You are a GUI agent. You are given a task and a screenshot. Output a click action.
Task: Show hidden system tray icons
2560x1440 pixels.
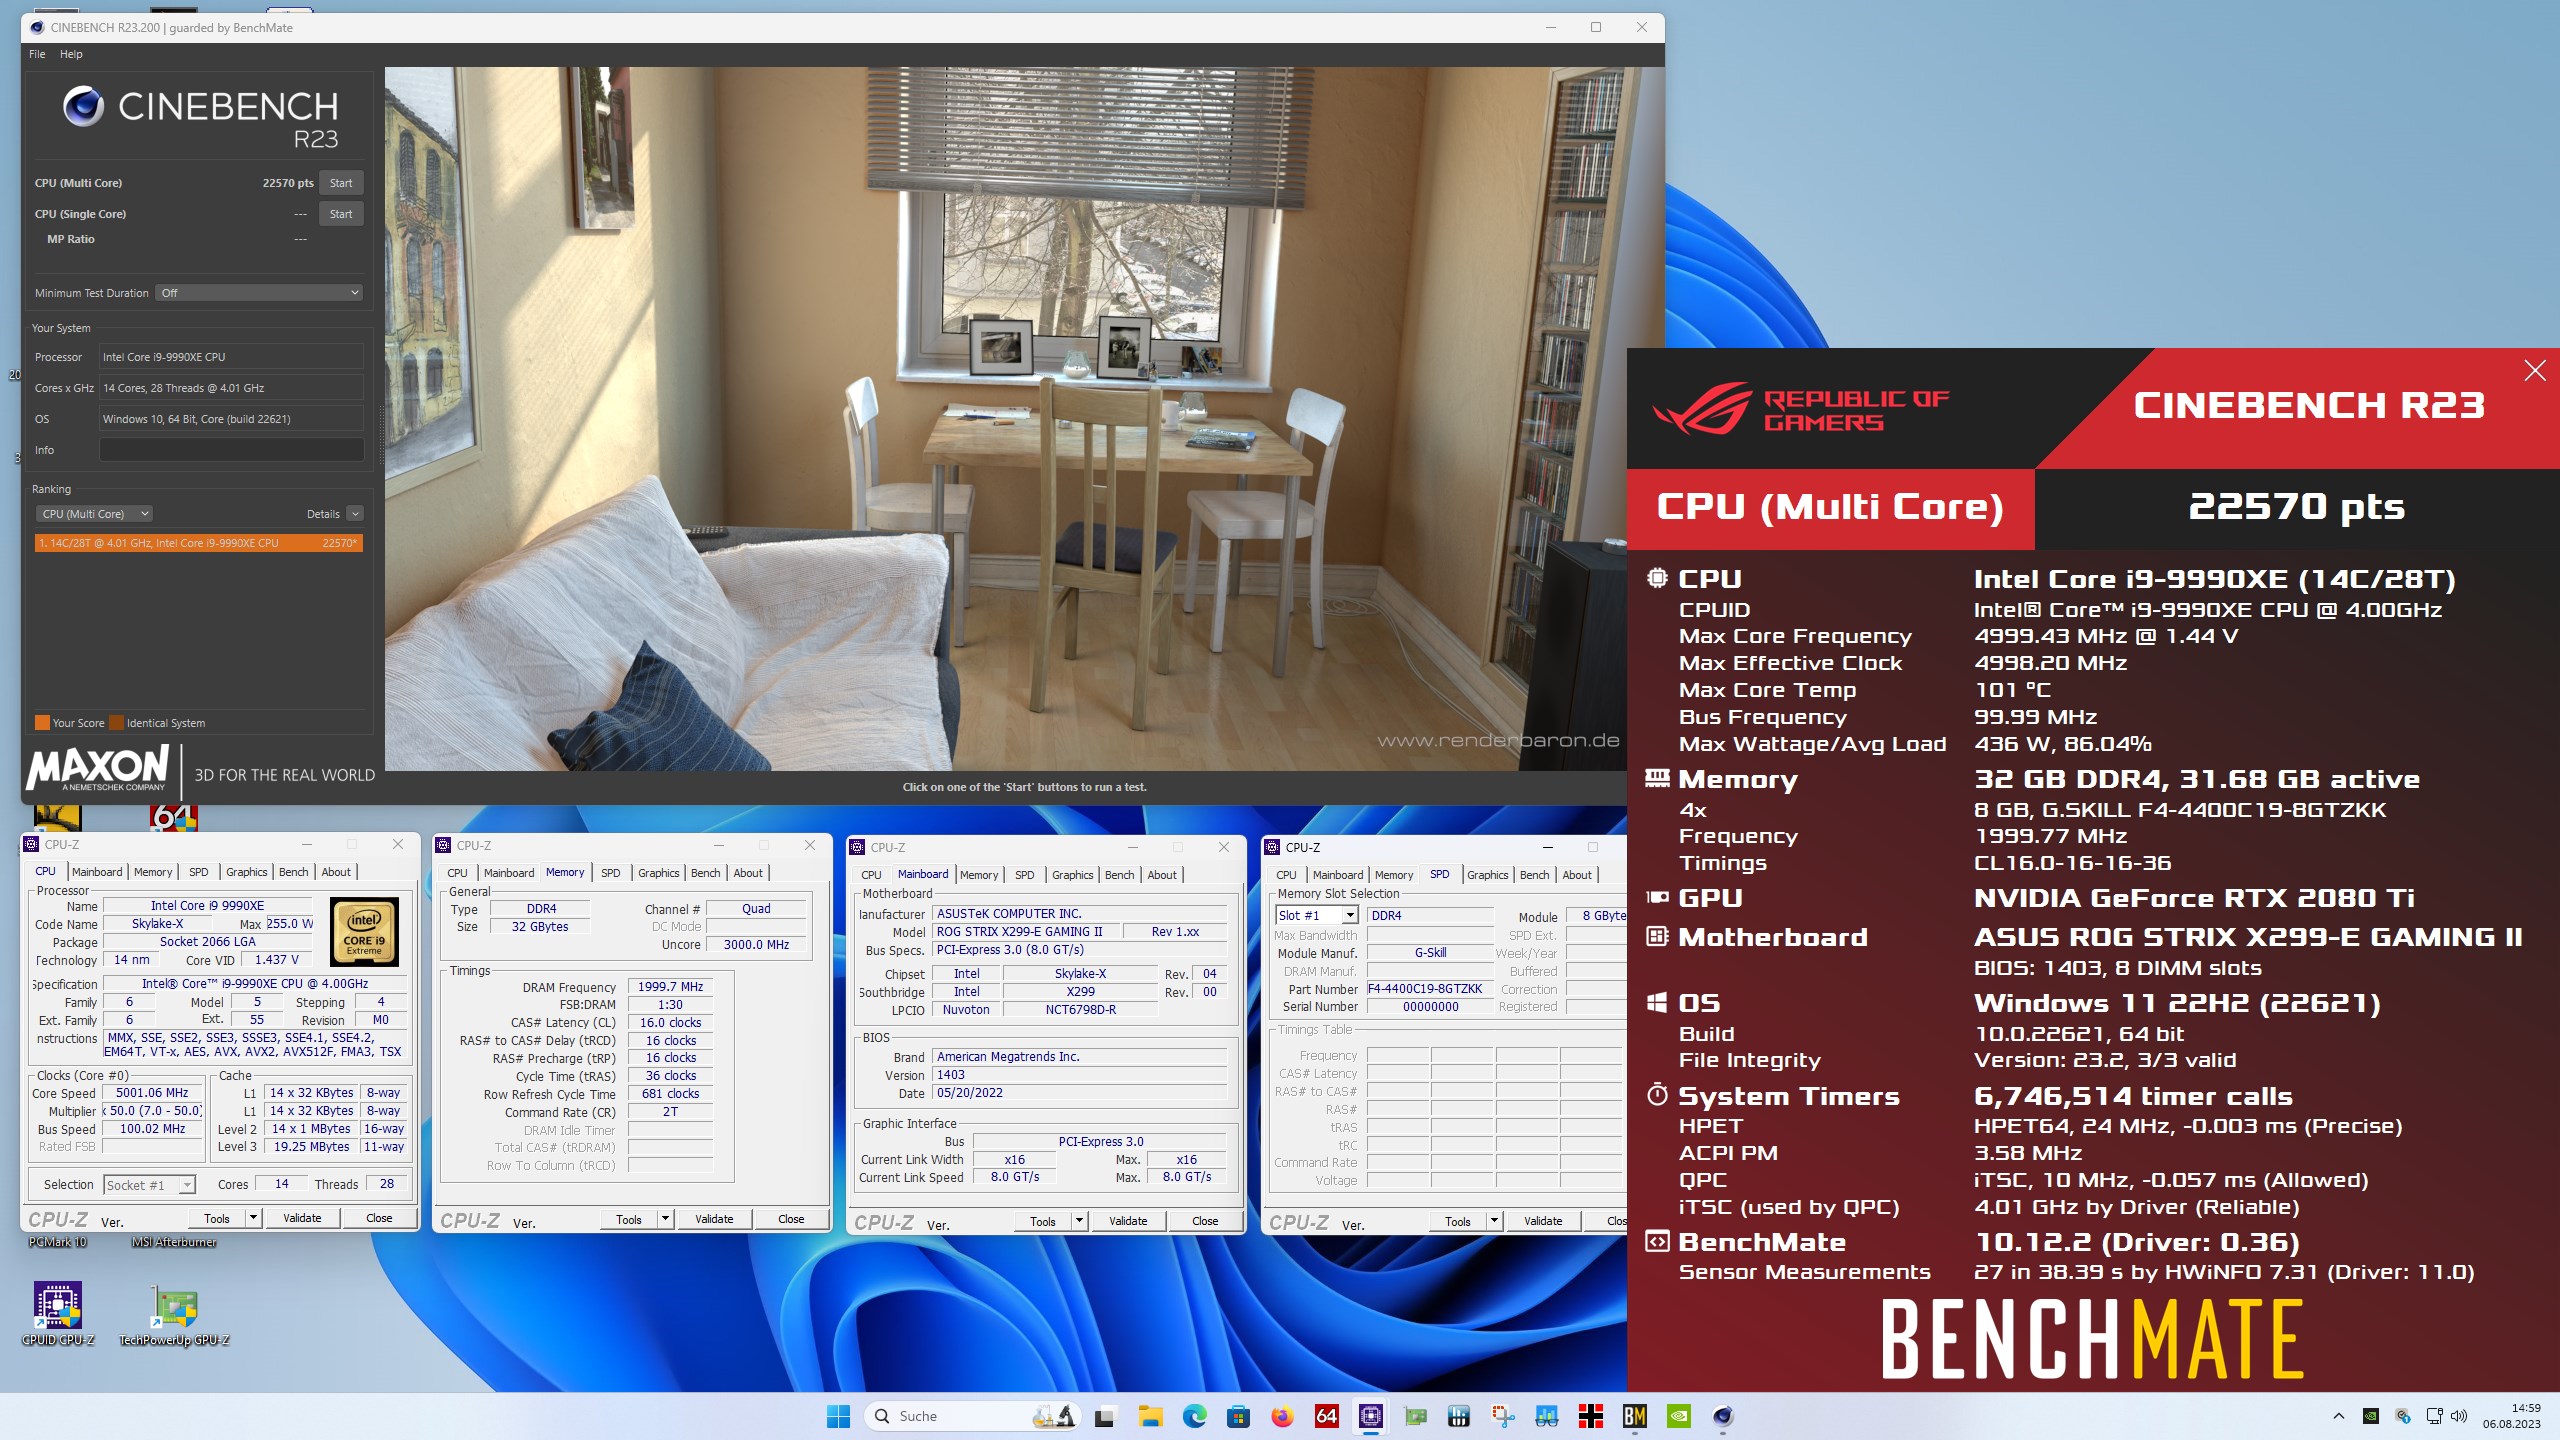click(x=2338, y=1416)
